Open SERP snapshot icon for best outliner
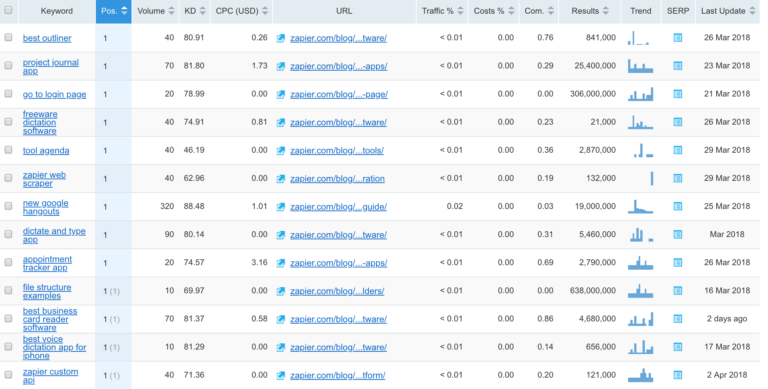The width and height of the screenshot is (768, 389). pyautogui.click(x=677, y=38)
